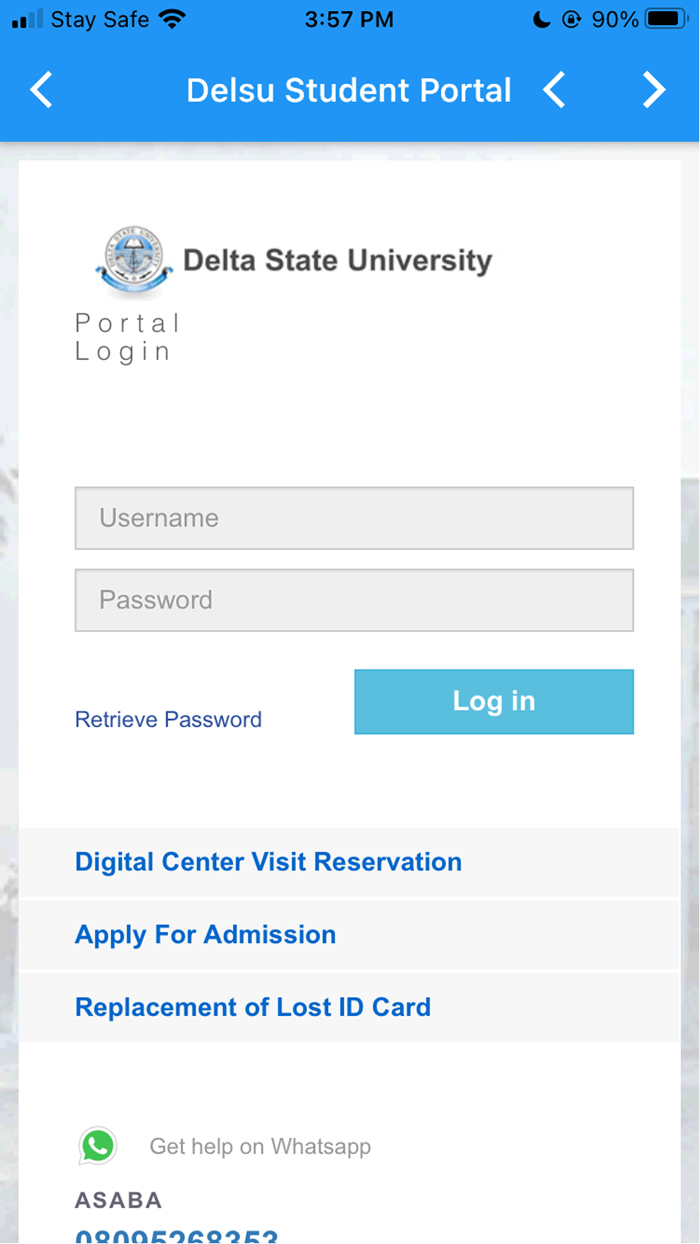Open Apply For Admission
The height and width of the screenshot is (1244, 700).
(x=205, y=934)
